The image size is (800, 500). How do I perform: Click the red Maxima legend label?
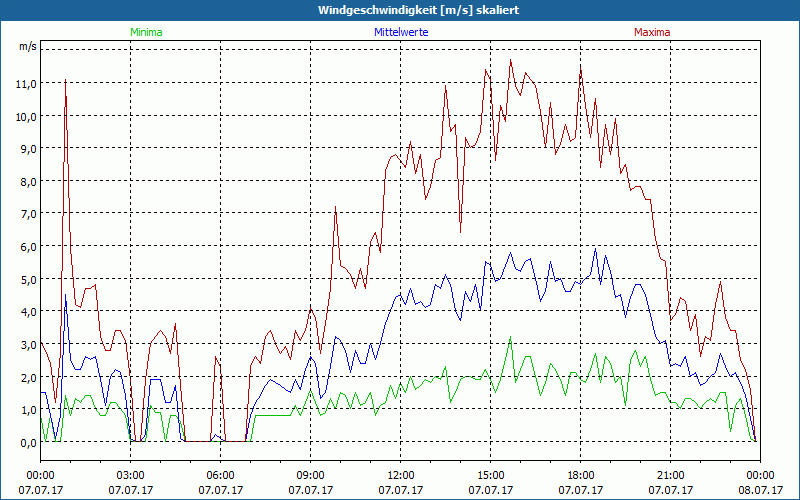652,32
